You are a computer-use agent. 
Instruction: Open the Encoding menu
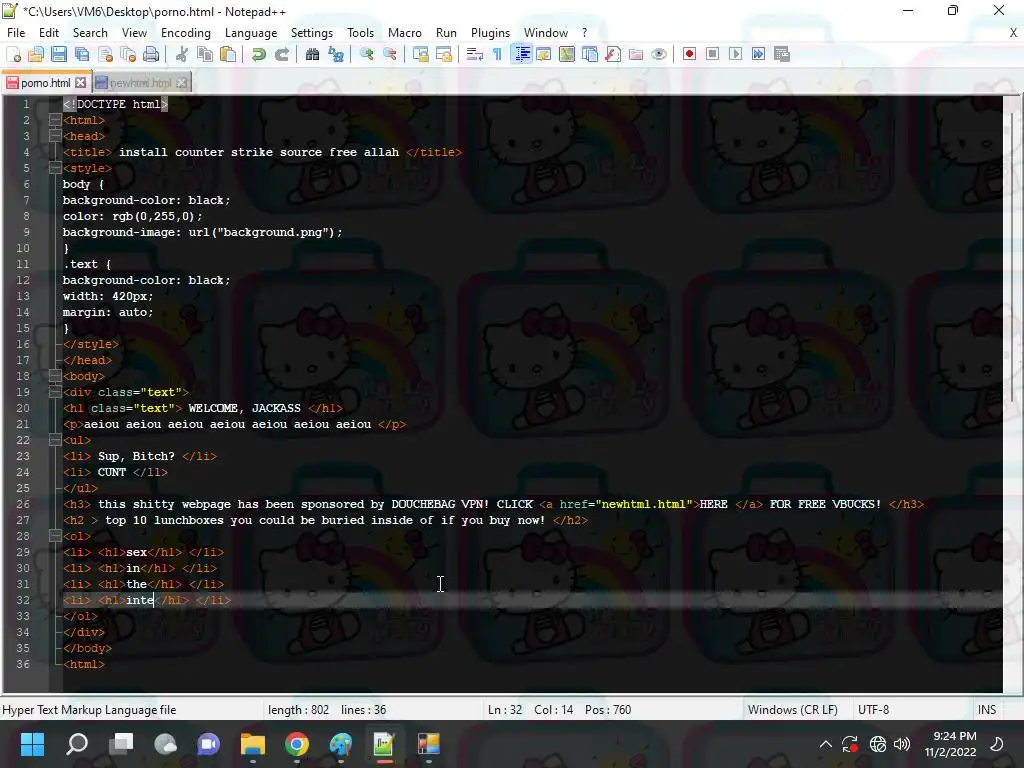186,33
